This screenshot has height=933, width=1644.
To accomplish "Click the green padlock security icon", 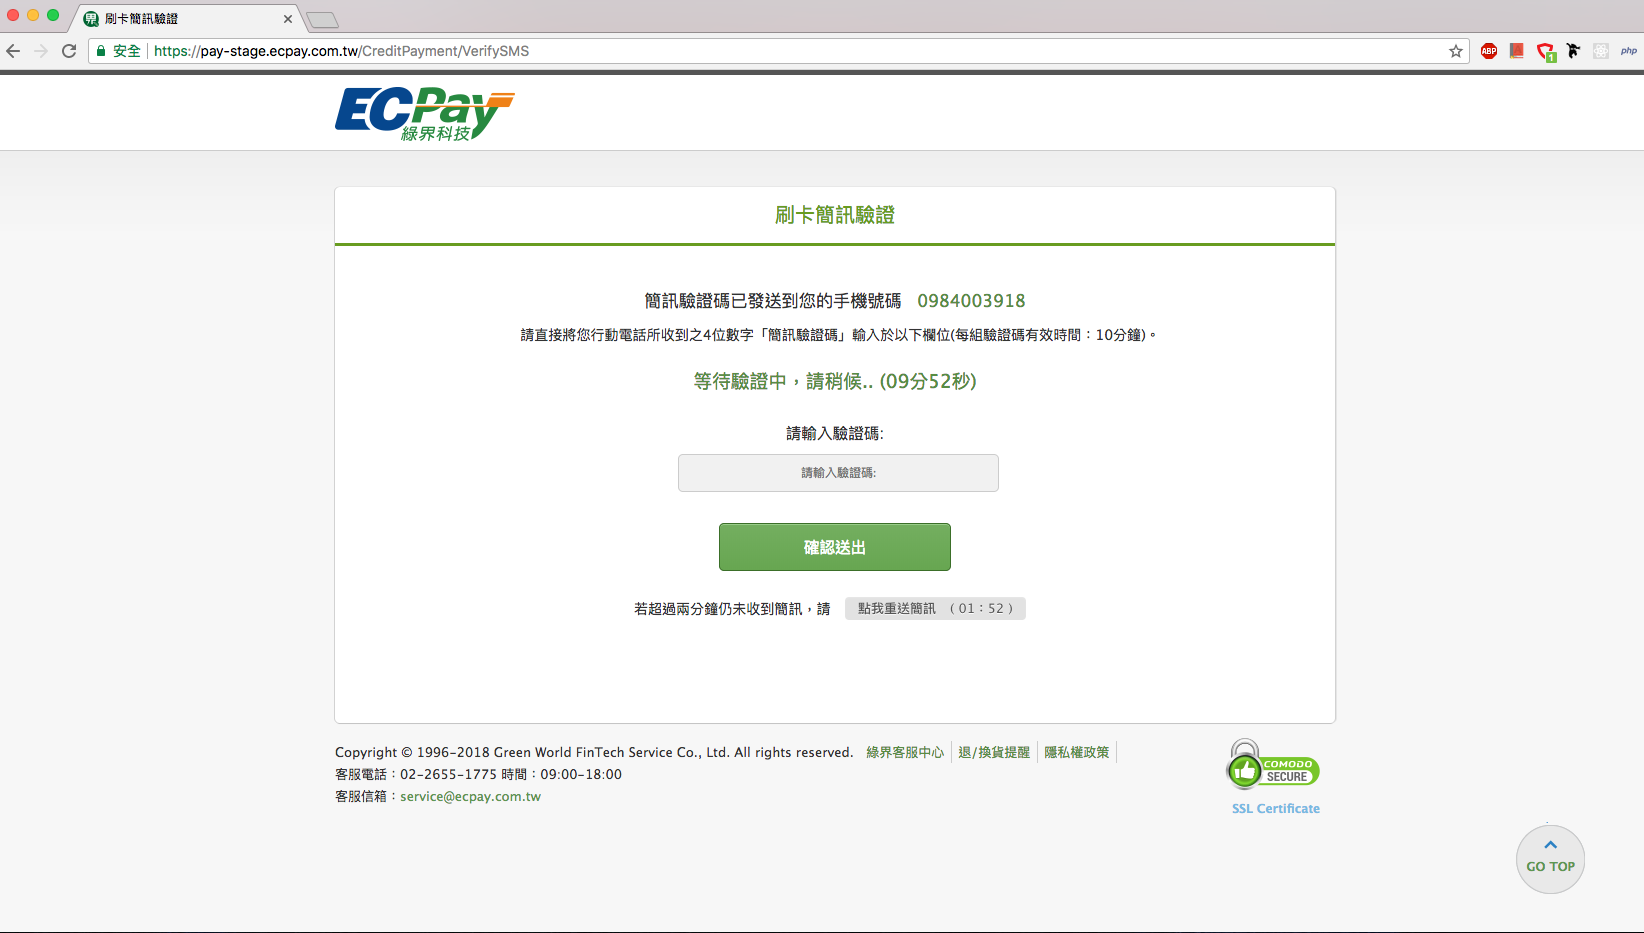I will [101, 51].
